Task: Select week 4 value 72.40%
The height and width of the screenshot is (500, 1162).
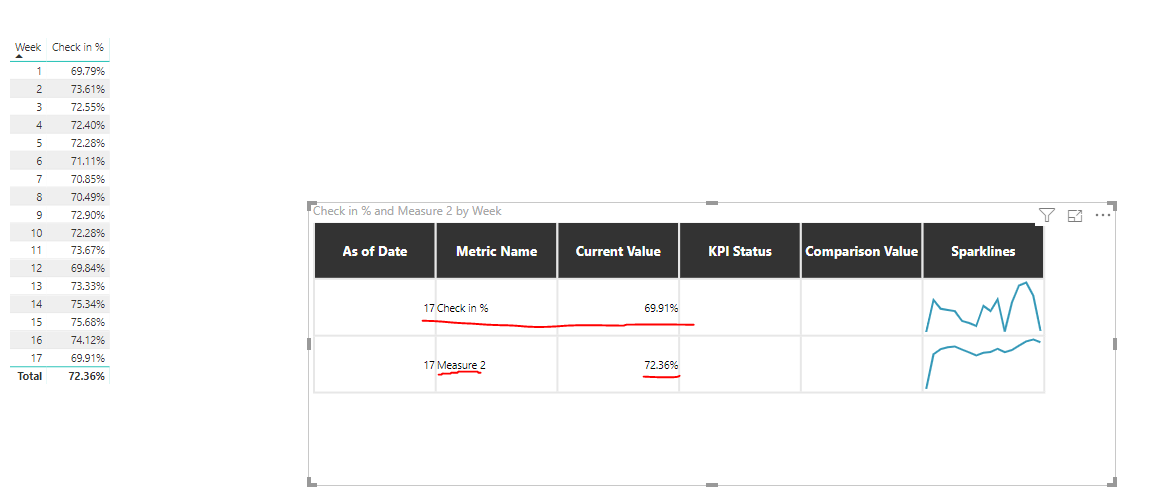Action: (x=87, y=124)
